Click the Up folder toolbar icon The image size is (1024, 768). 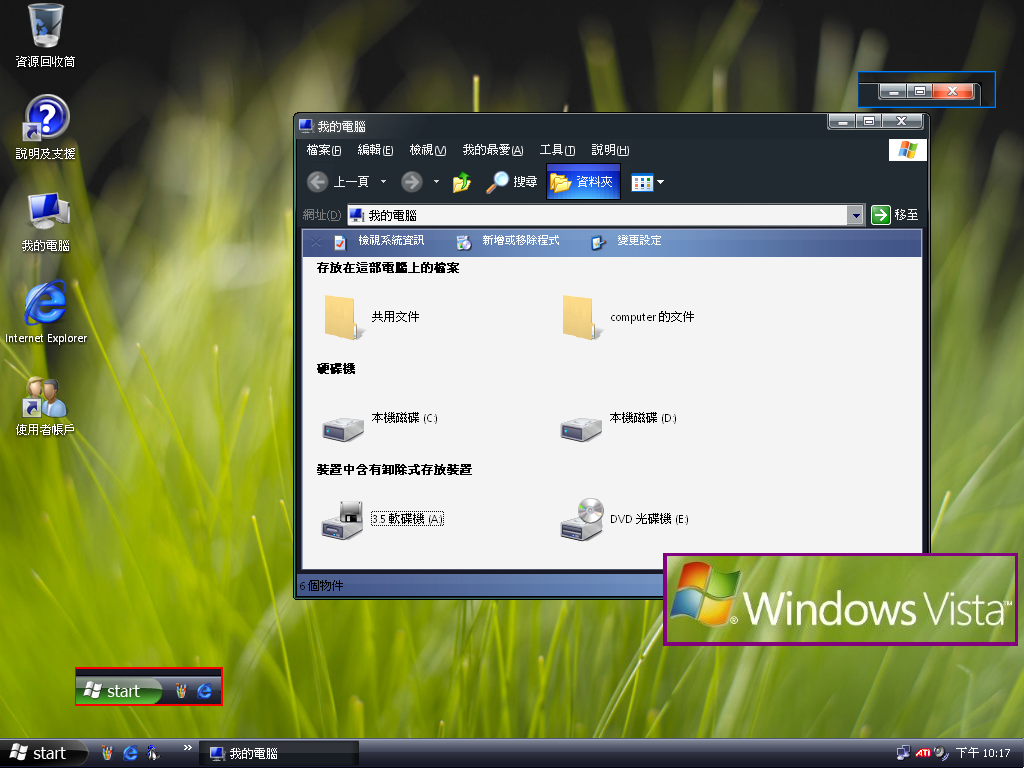(461, 182)
